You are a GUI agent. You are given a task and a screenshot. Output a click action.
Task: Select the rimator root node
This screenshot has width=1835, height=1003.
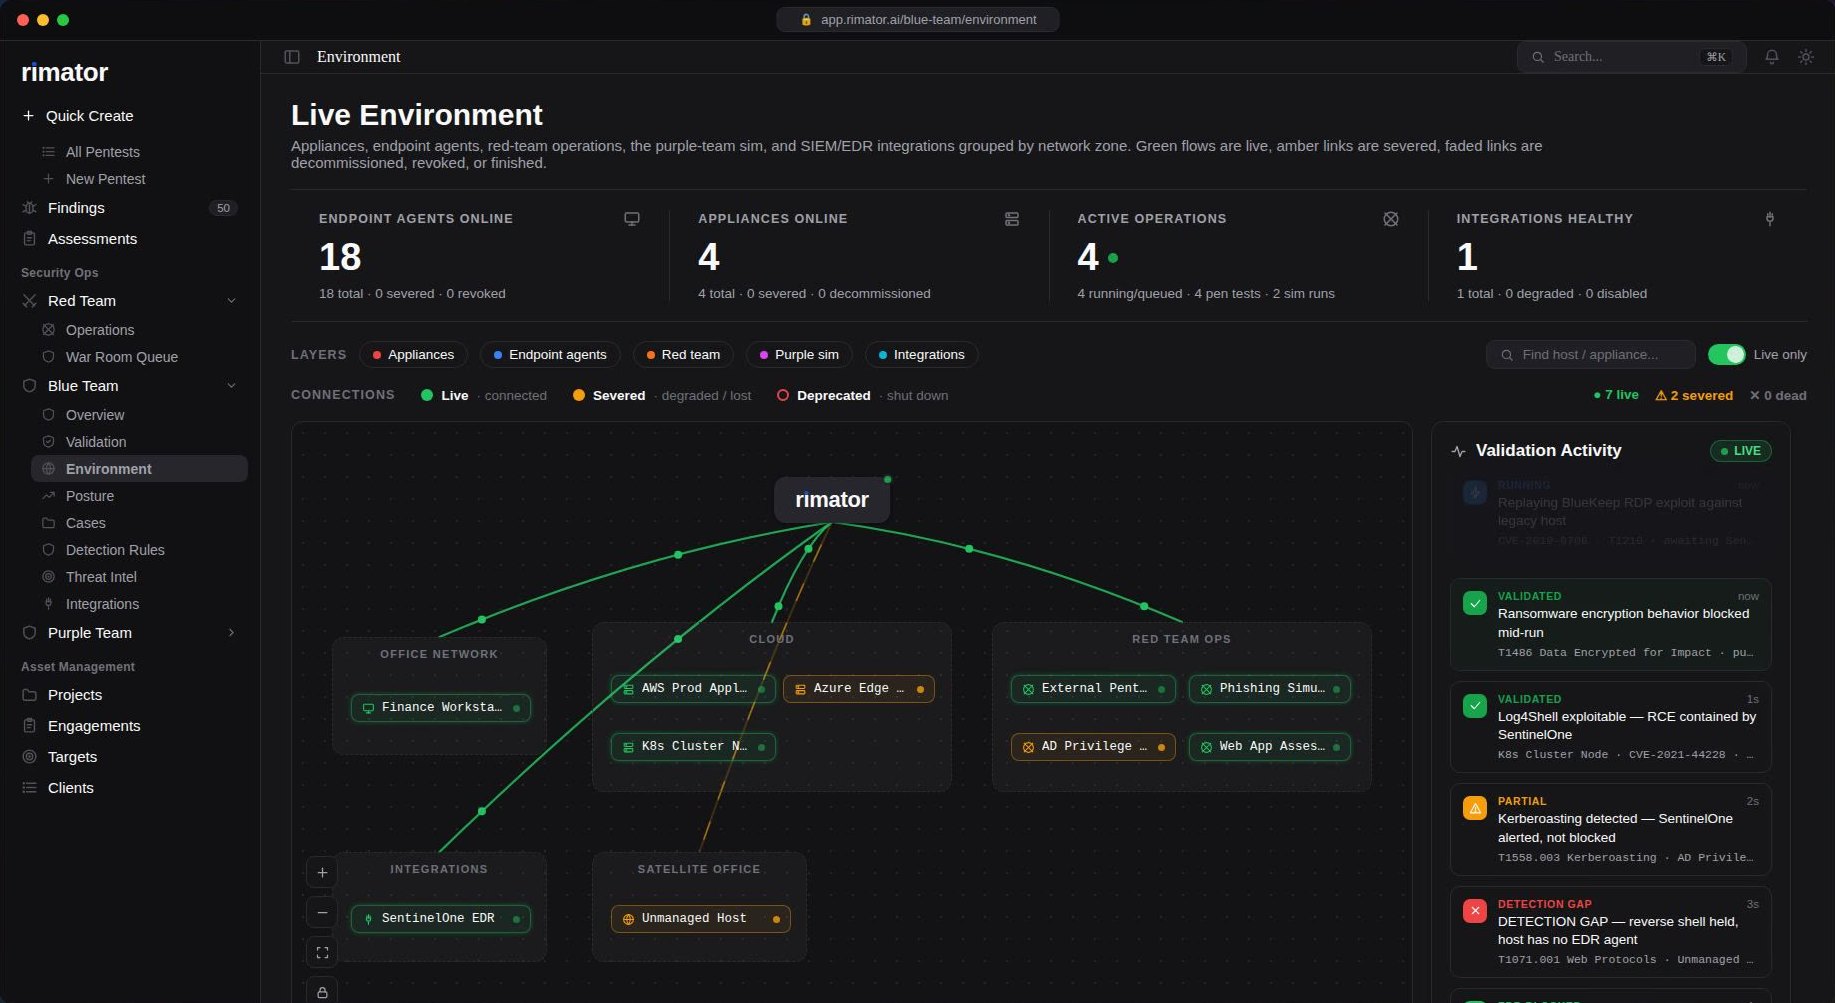[832, 500]
